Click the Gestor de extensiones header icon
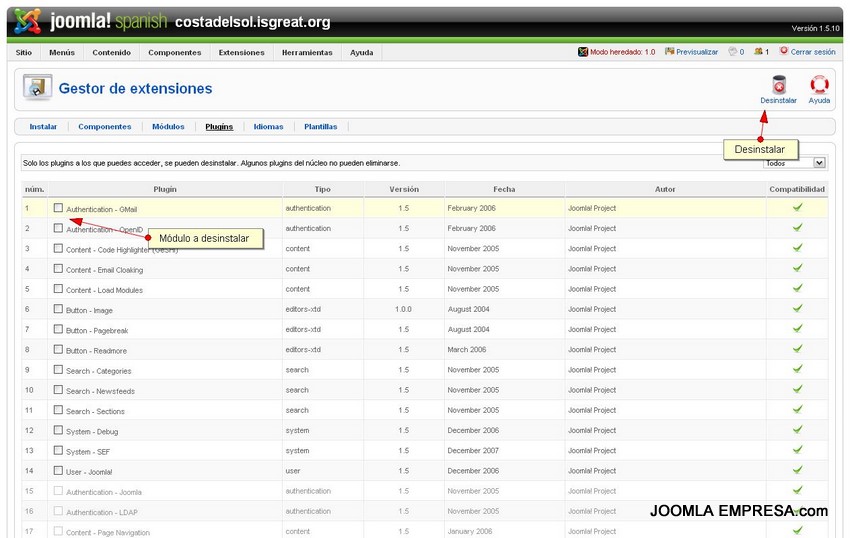This screenshot has width=850, height=538. click(x=37, y=87)
